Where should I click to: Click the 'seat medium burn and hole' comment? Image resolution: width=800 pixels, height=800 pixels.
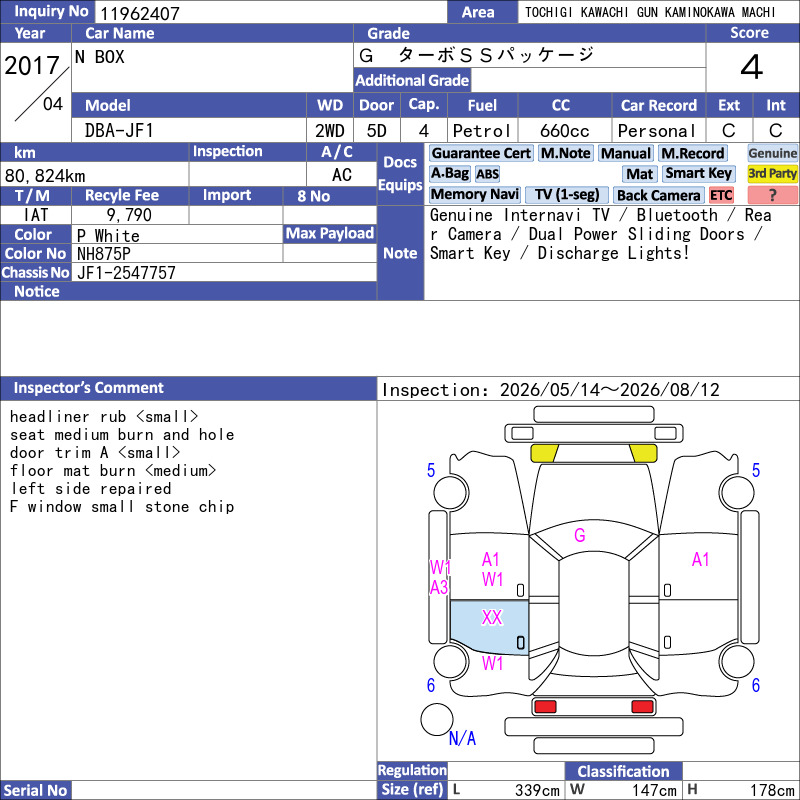(122, 435)
